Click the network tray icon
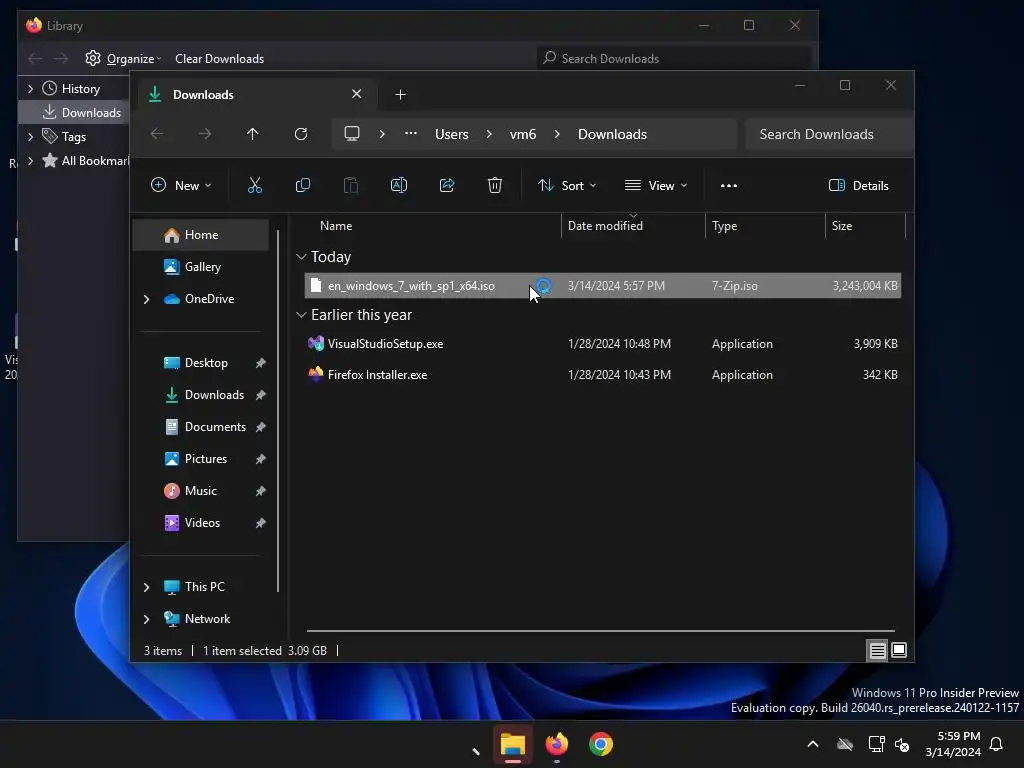 pos(876,744)
